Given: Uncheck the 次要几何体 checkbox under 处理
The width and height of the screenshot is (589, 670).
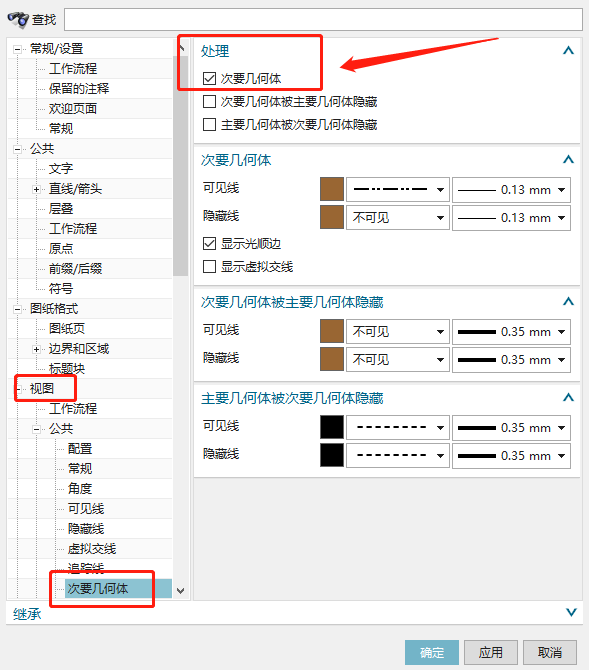Looking at the screenshot, I should [209, 79].
